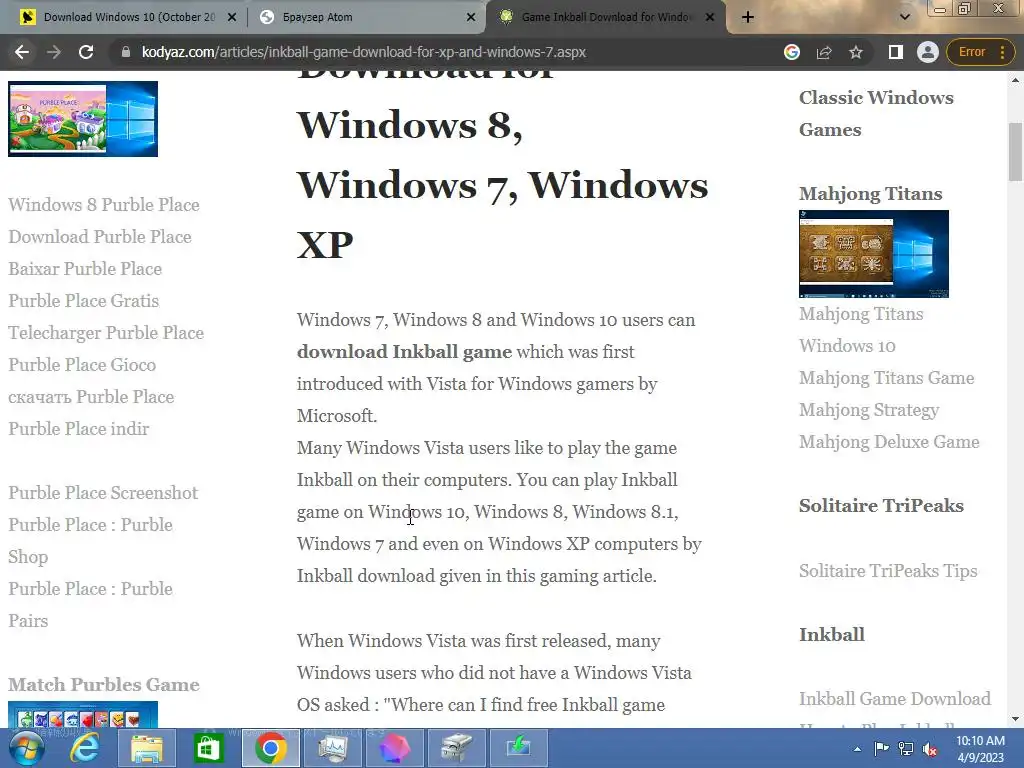Close the Download Windows 10 tab
This screenshot has height=768, width=1024.
click(232, 17)
